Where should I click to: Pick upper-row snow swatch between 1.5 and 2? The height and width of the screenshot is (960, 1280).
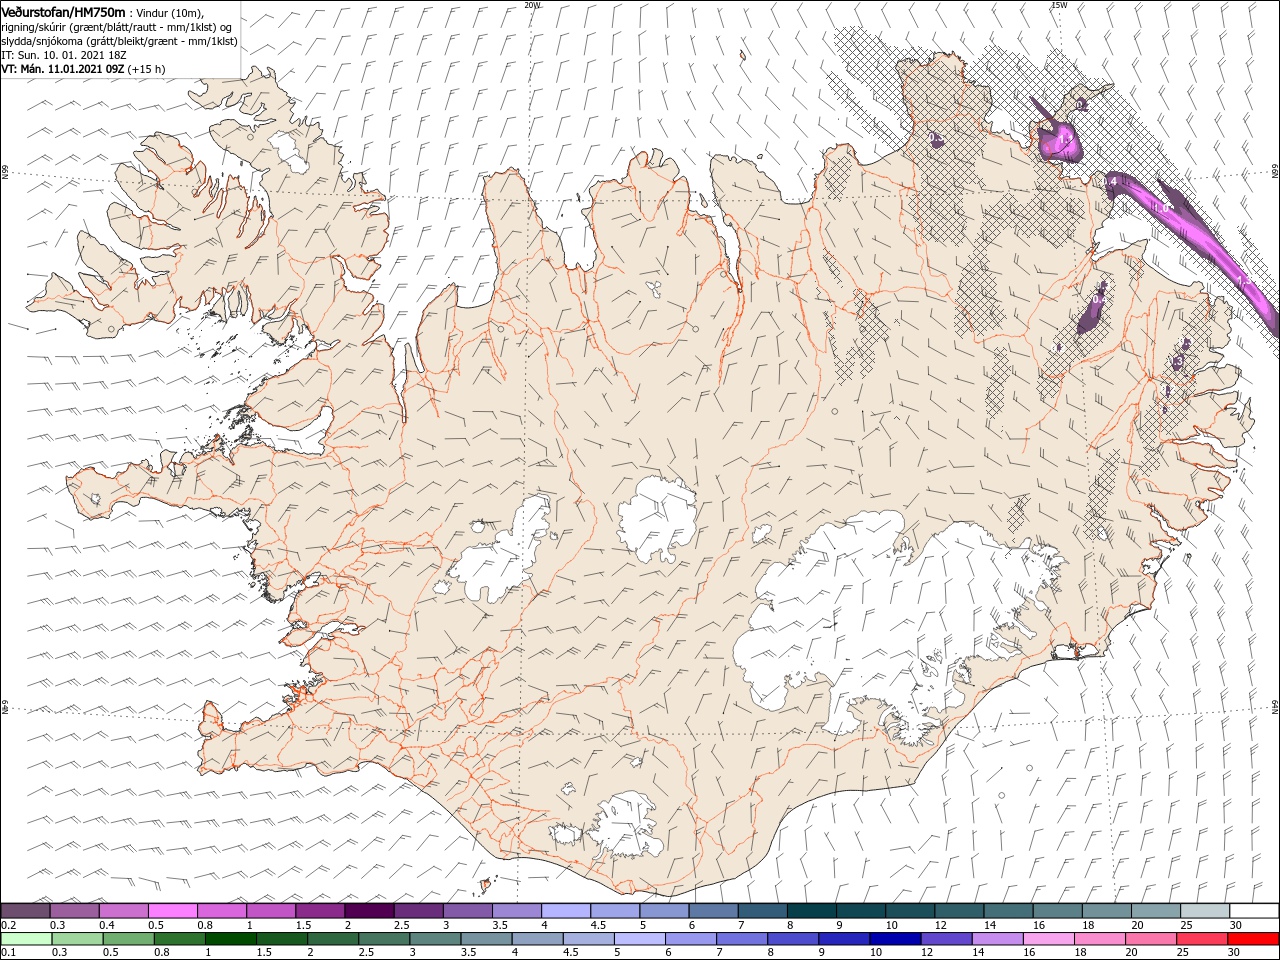tap(319, 911)
